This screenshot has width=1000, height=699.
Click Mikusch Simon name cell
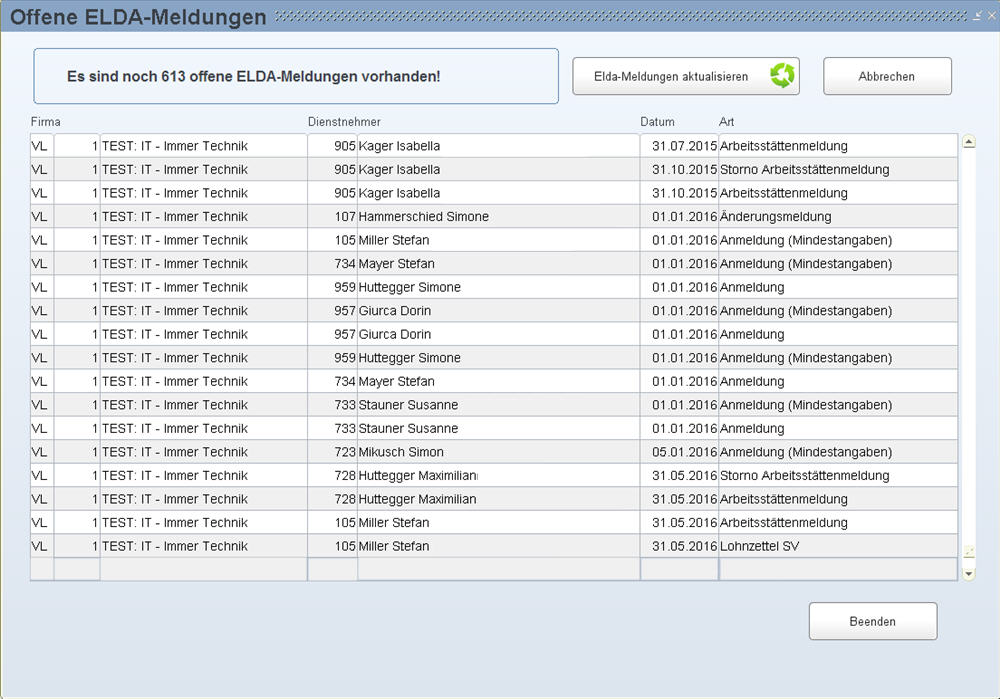click(498, 452)
